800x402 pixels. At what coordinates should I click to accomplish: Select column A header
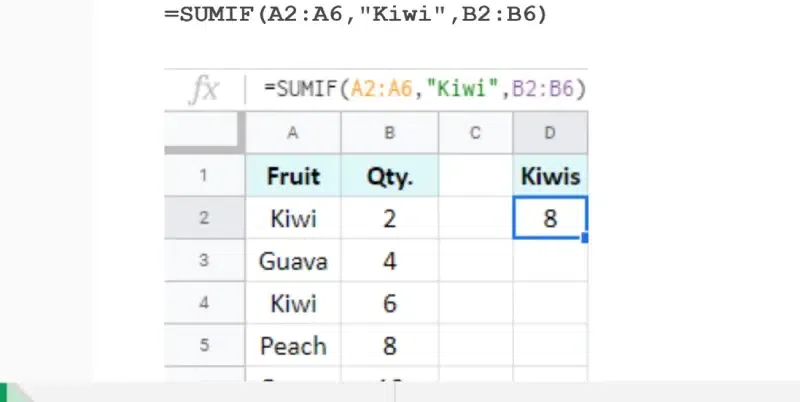(292, 133)
